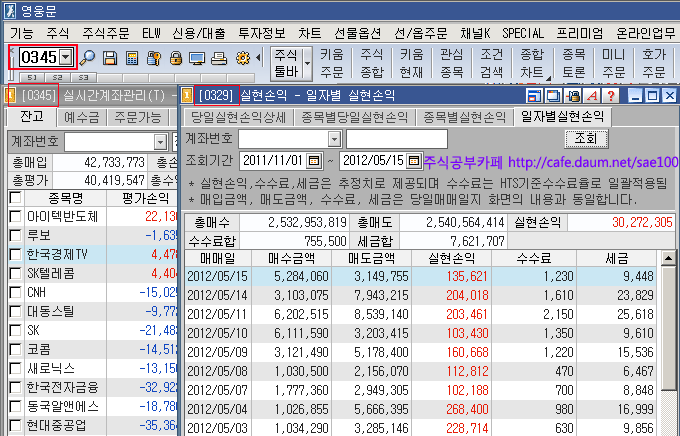
Task: Tick the SK텔레콤 checkbox
Action: (x=15, y=273)
